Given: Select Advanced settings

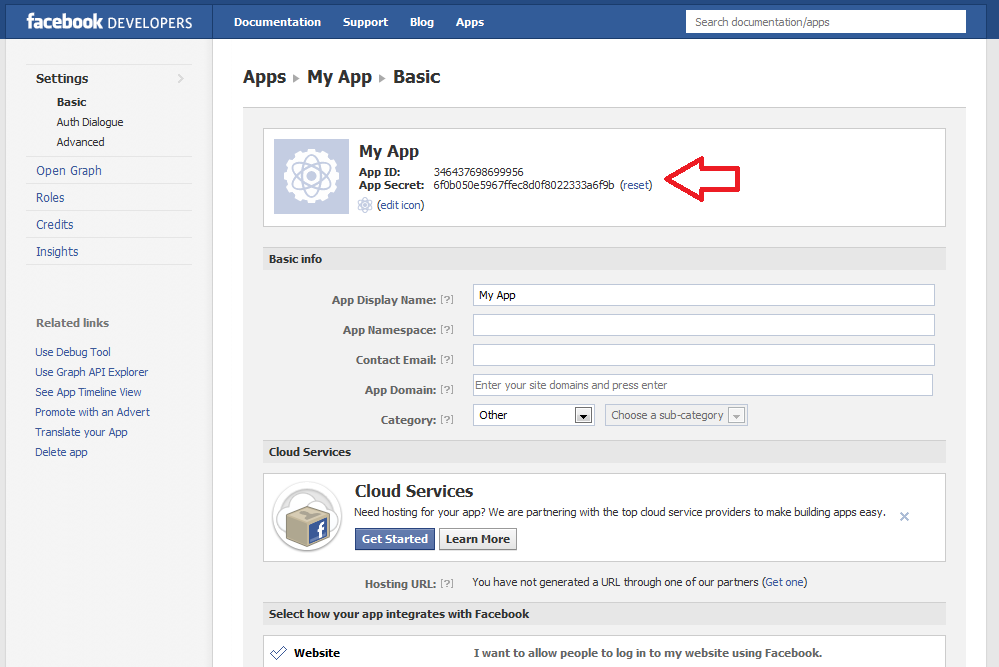Looking at the screenshot, I should (80, 142).
